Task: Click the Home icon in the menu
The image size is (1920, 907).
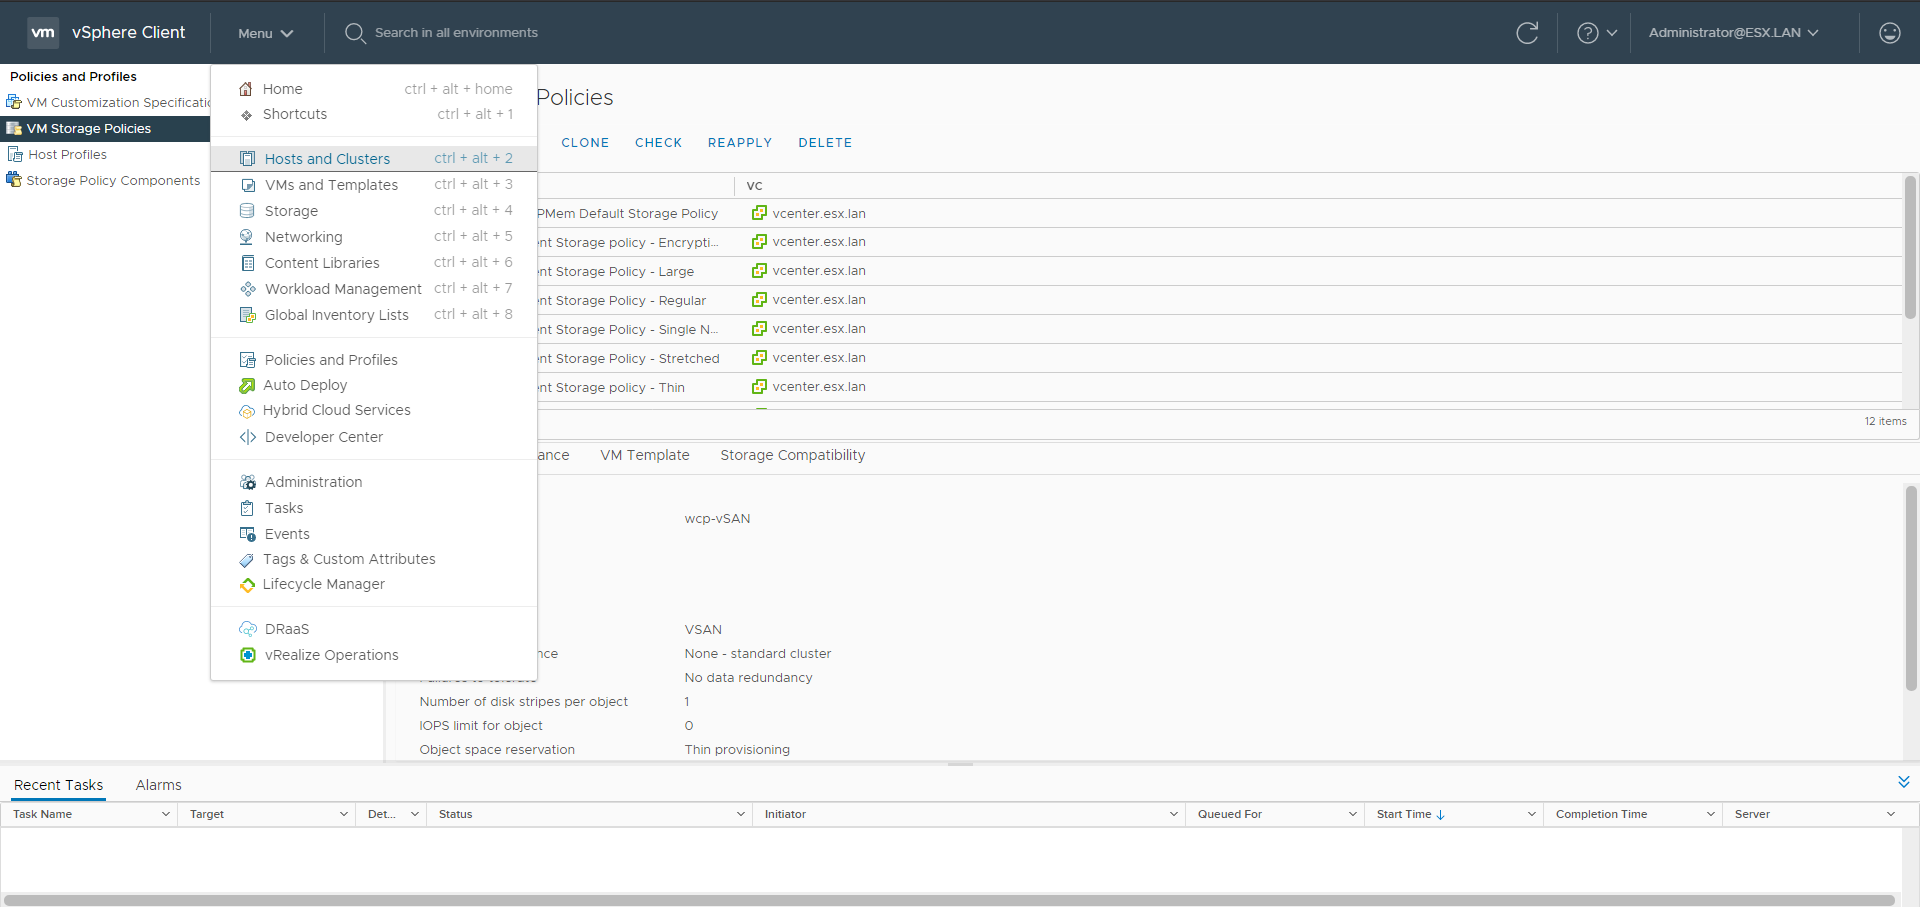Action: (246, 89)
